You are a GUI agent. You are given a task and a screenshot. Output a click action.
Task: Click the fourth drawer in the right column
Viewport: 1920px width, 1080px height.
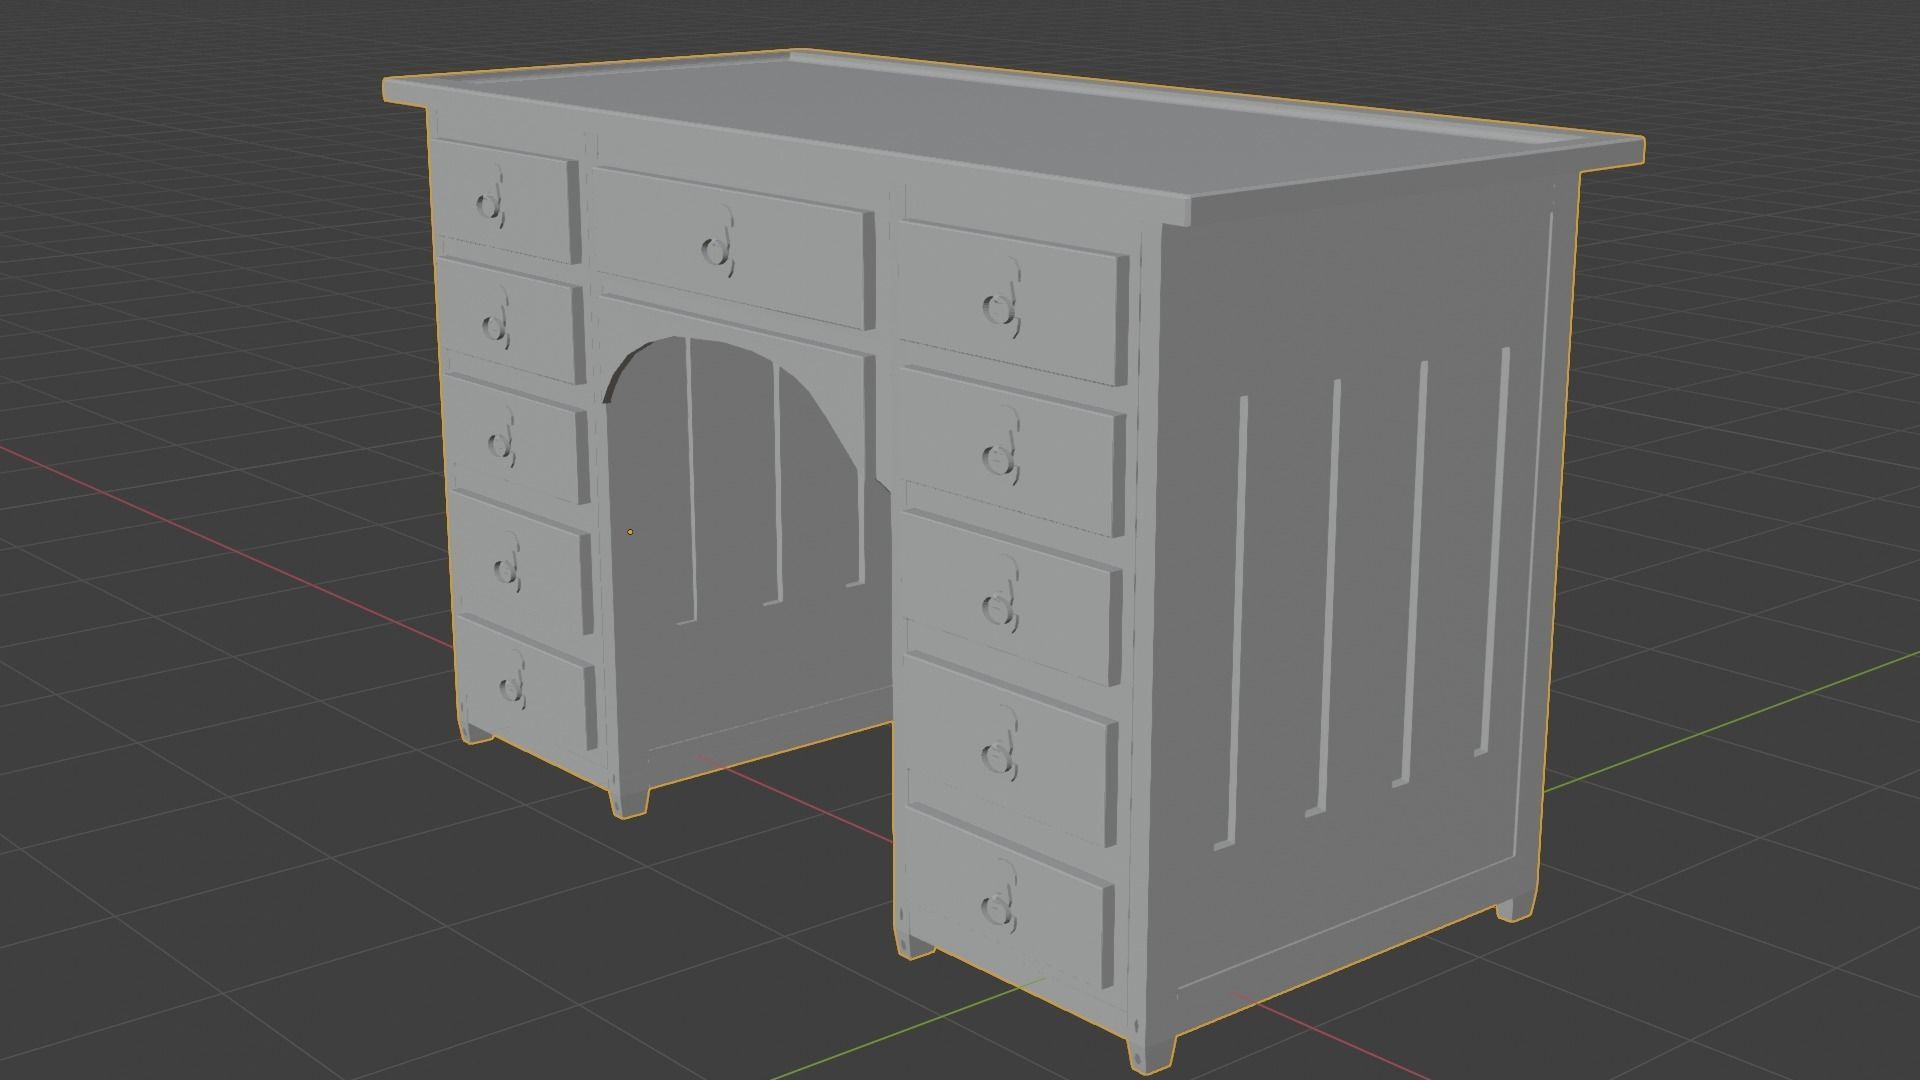tap(1010, 750)
